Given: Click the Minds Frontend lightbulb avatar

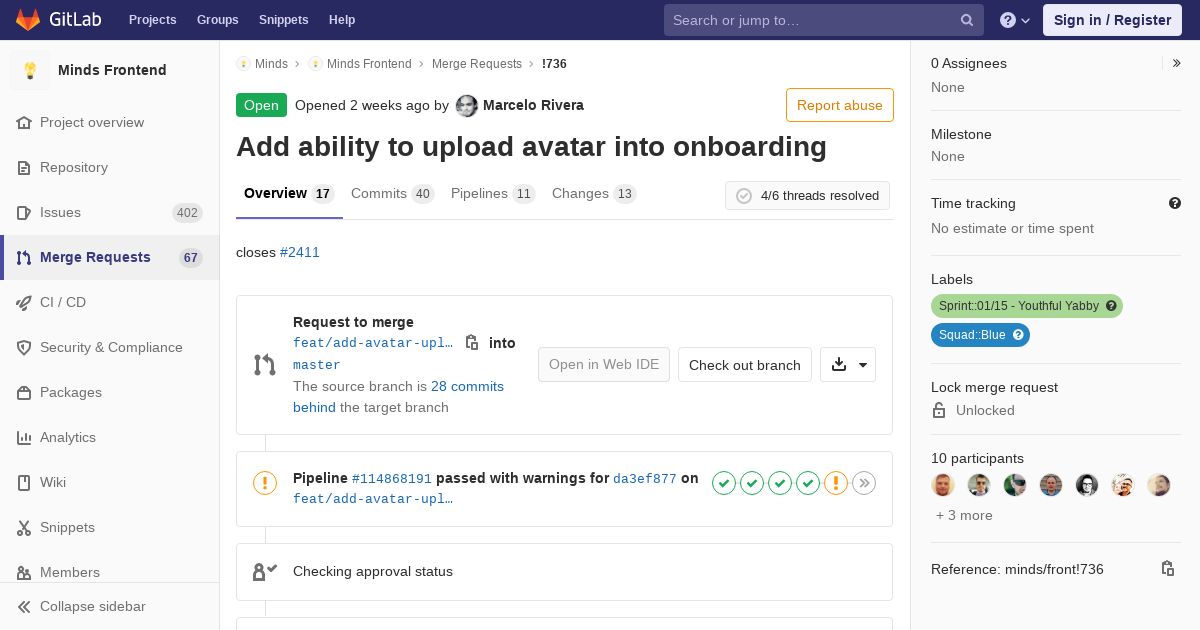Looking at the screenshot, I should (x=30, y=70).
